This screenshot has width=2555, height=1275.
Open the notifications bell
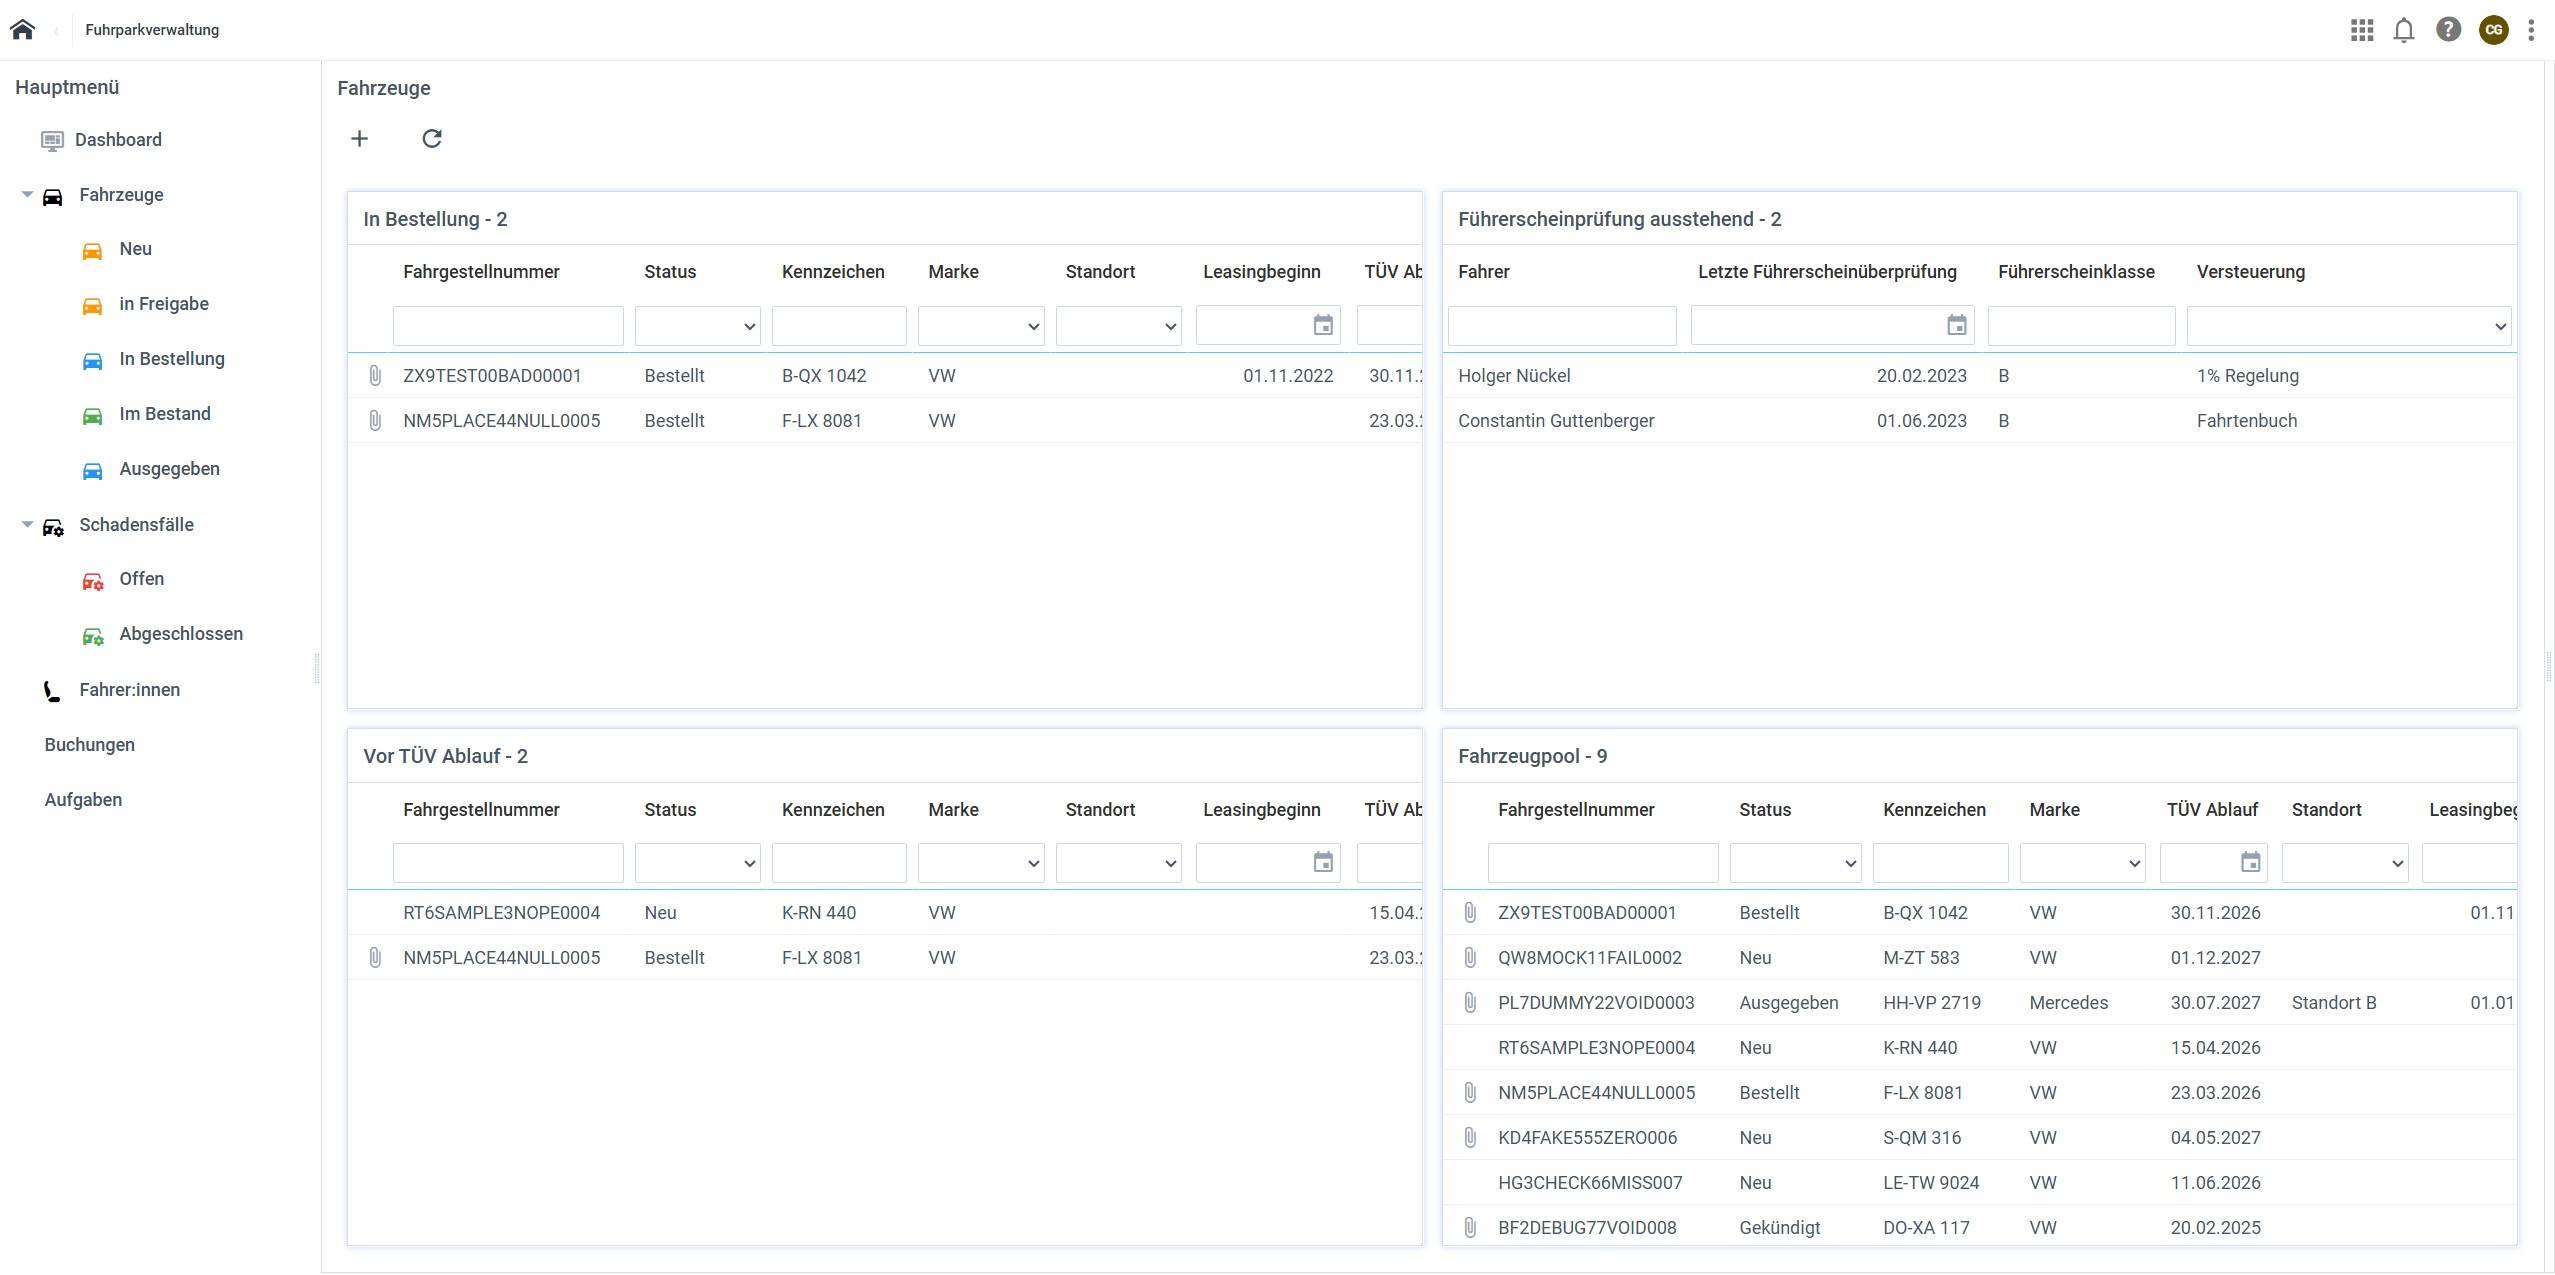pyautogui.click(x=2404, y=30)
